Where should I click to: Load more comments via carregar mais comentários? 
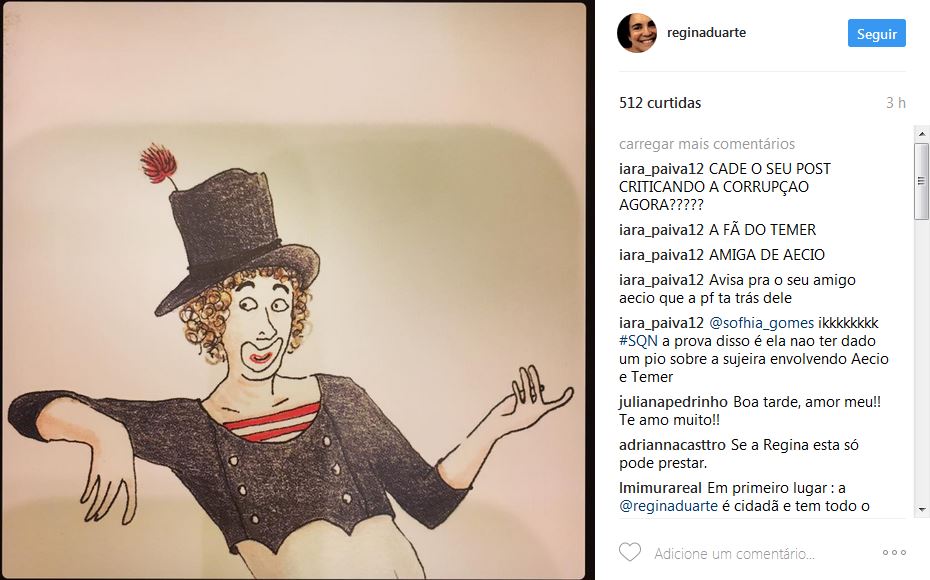pos(707,144)
